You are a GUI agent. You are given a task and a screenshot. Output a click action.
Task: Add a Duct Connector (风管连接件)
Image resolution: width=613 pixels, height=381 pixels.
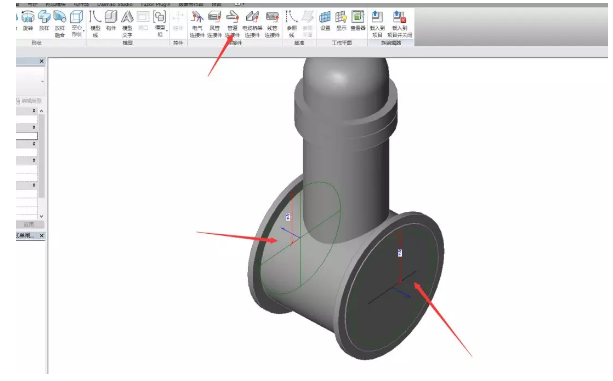[x=215, y=24]
